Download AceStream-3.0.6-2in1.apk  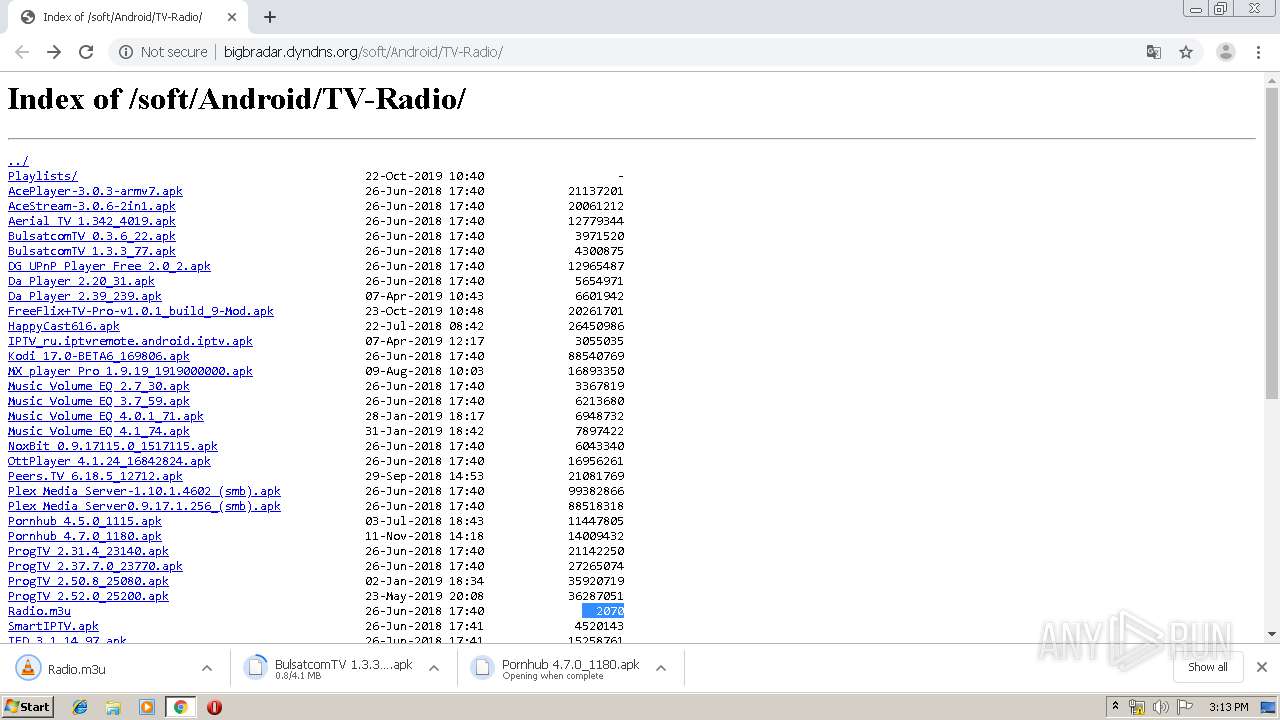(x=92, y=206)
